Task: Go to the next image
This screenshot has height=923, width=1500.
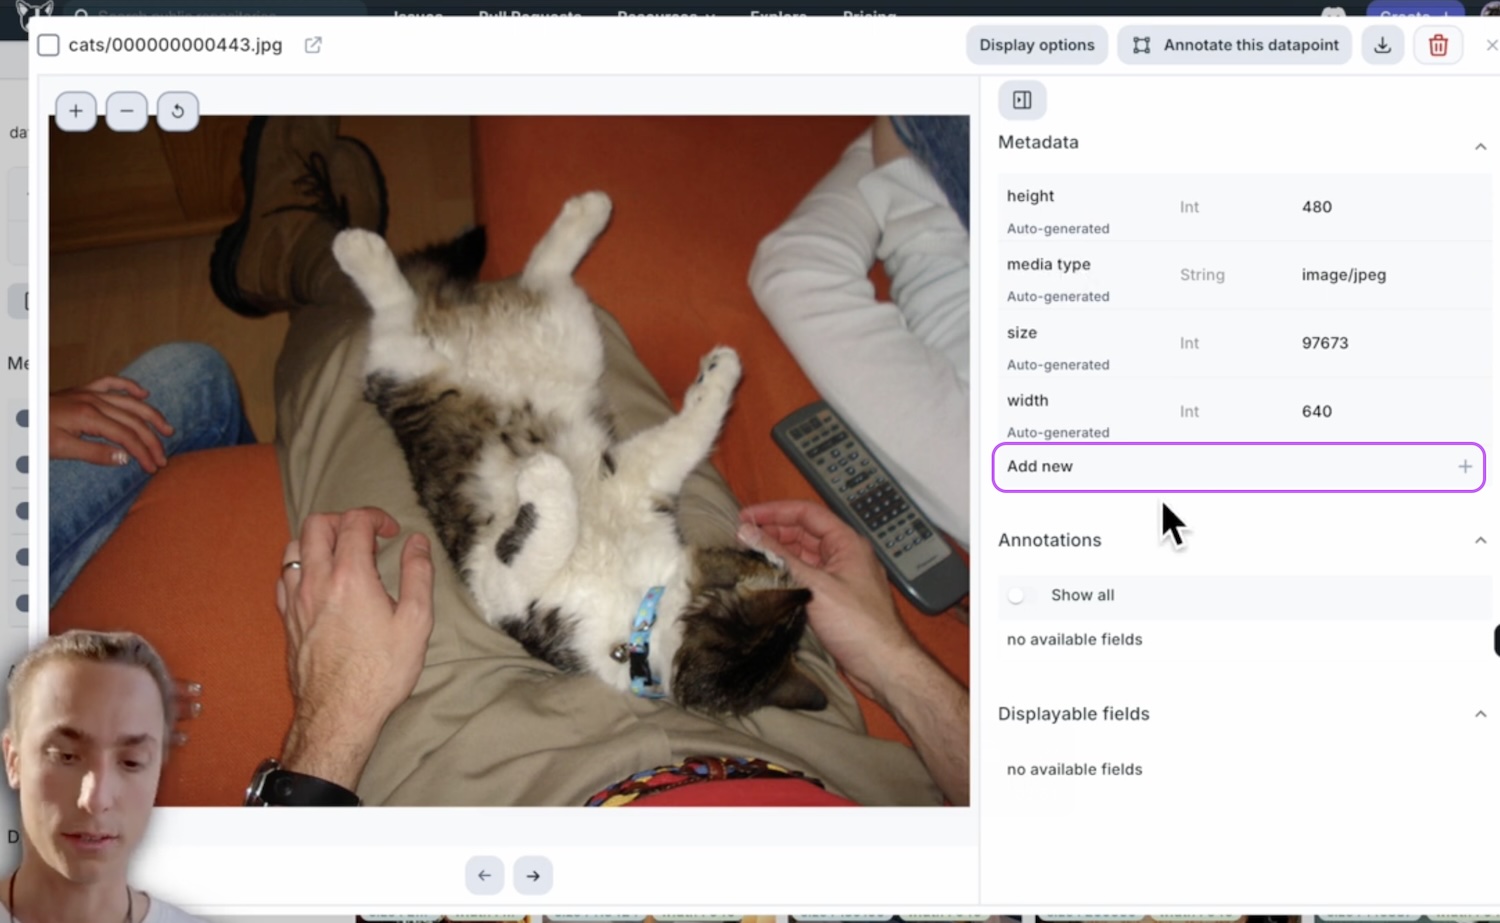Action: (533, 876)
